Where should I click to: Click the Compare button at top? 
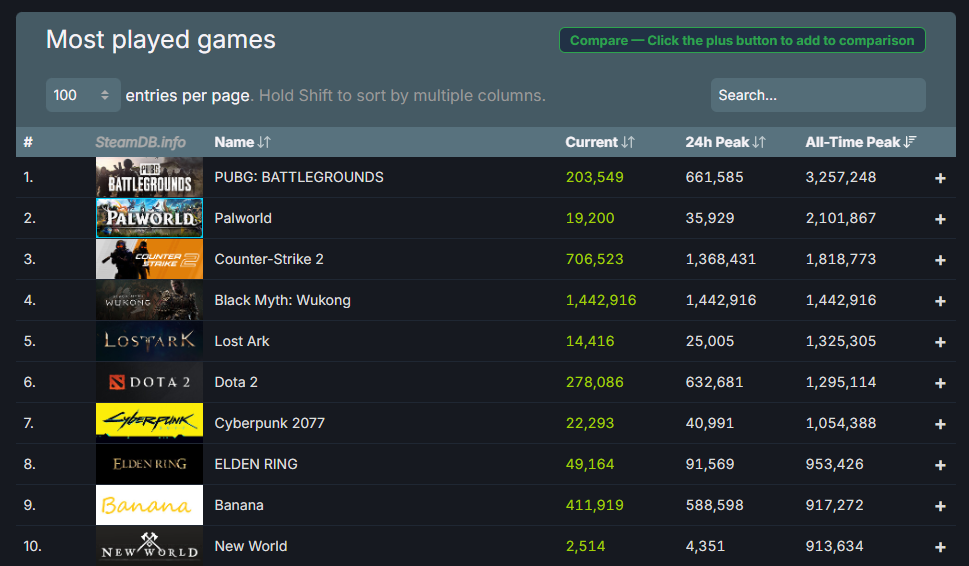pos(742,41)
